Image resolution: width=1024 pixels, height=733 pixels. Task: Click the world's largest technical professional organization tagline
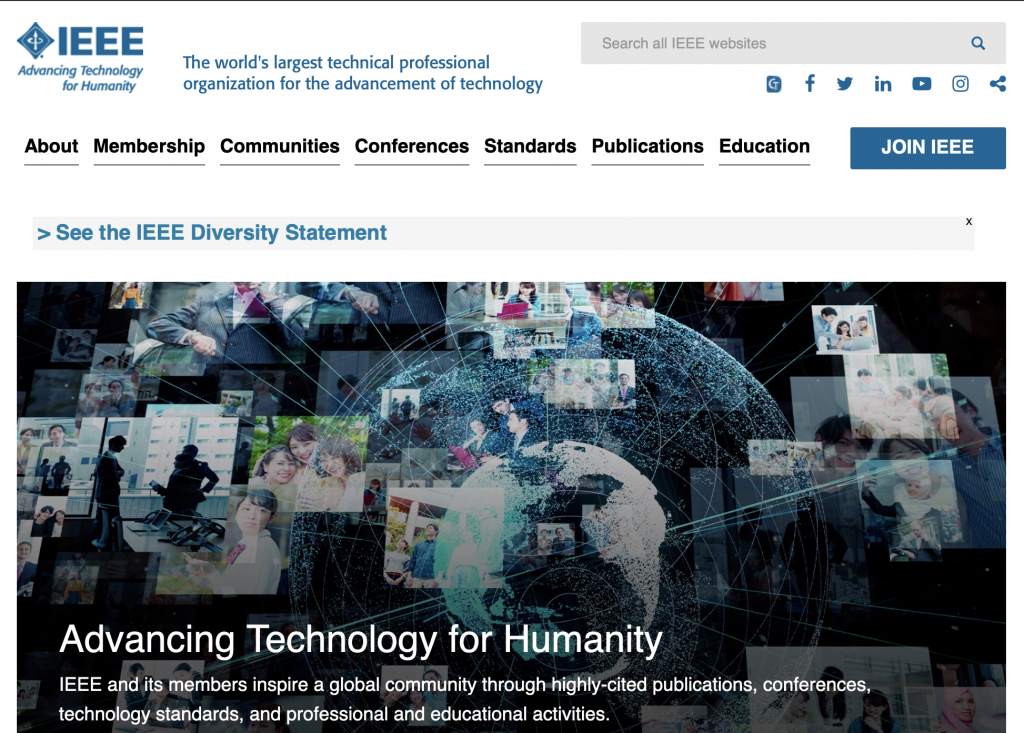362,73
